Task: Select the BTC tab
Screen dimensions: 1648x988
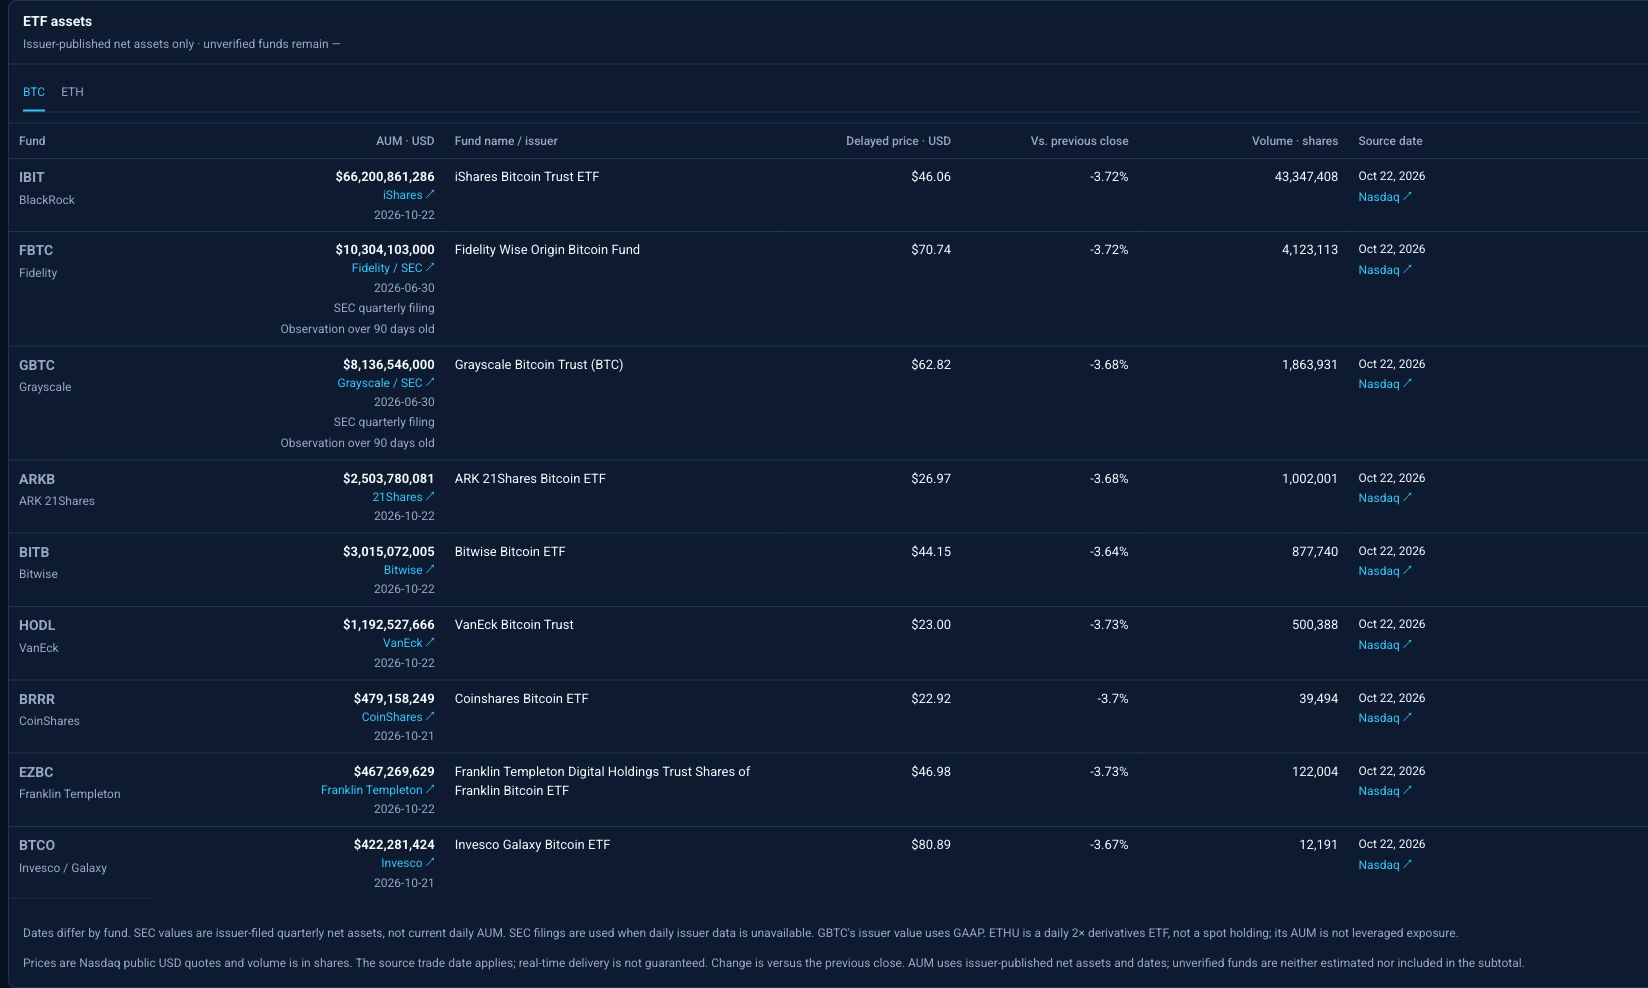Action: [34, 91]
